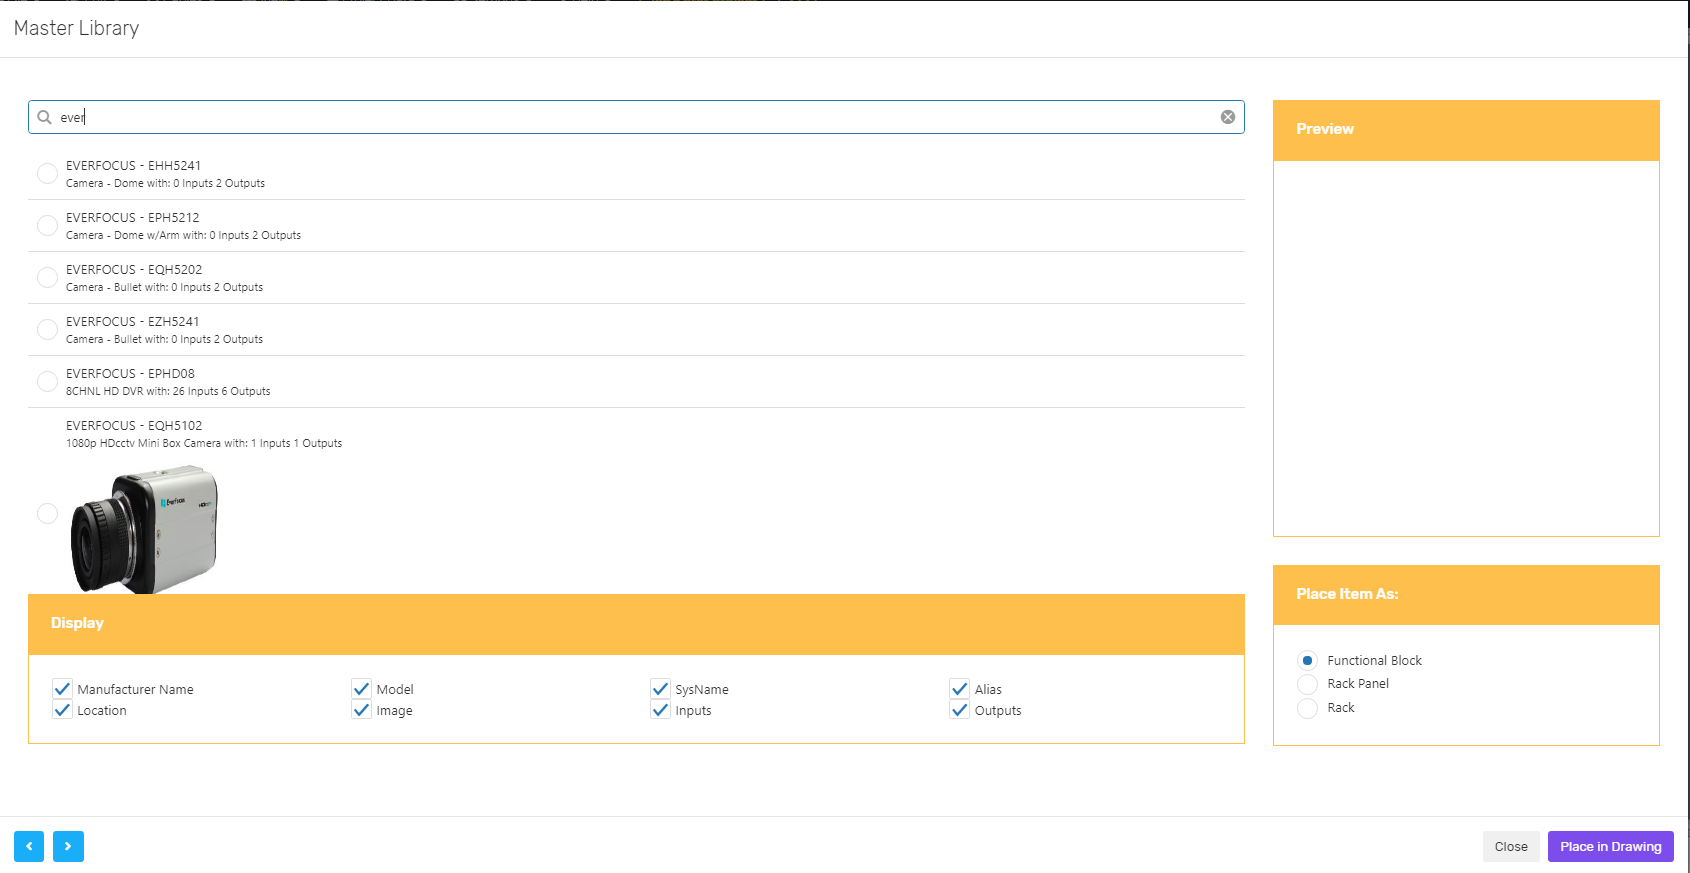
Task: Go to next page arrow button
Action: pyautogui.click(x=68, y=846)
